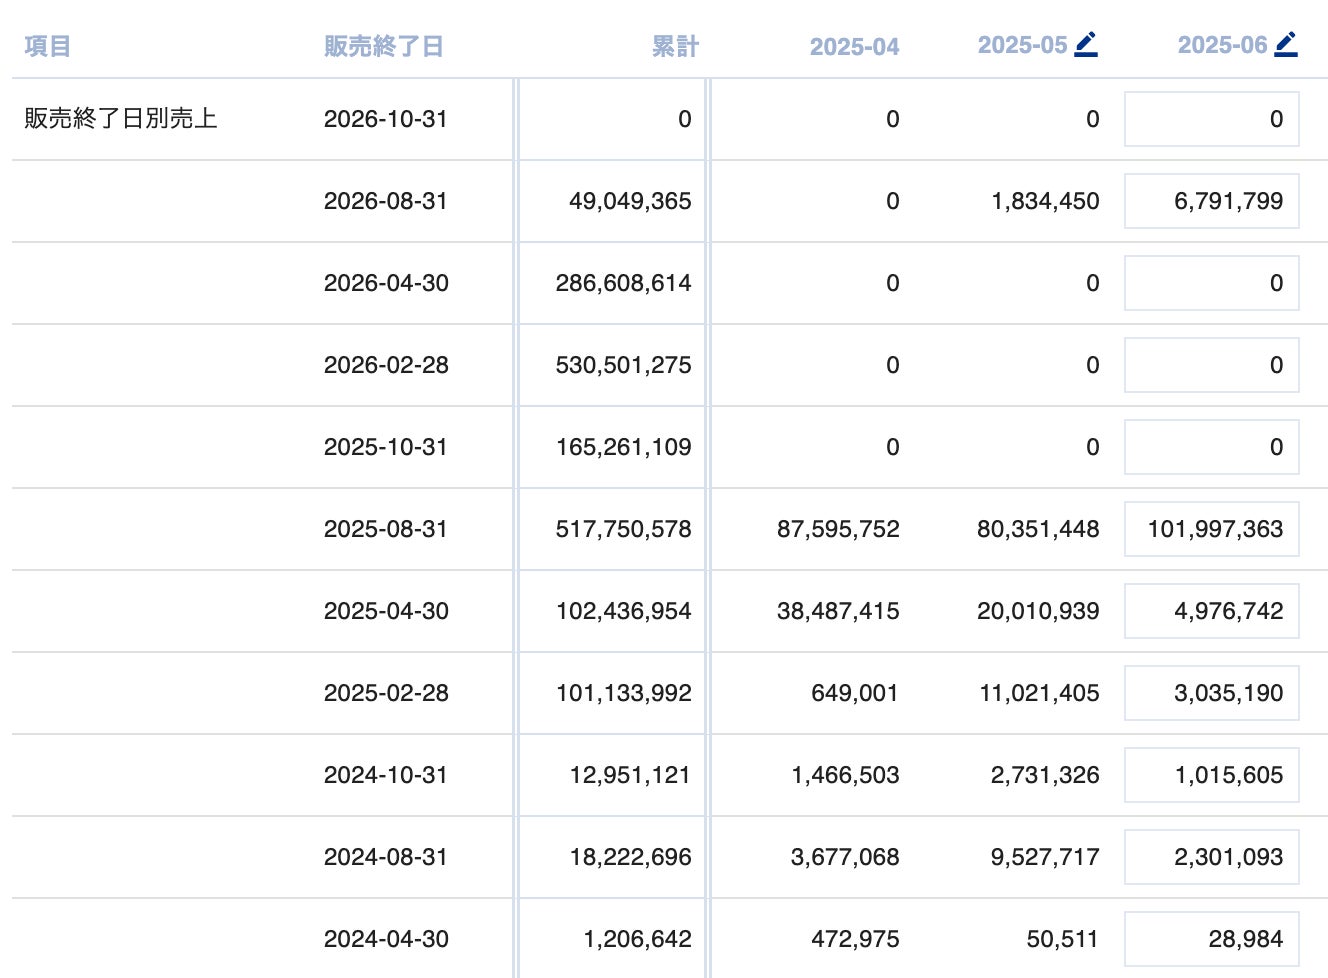The width and height of the screenshot is (1328, 978).
Task: Click the 2025-08-31 sales end date cell
Action: [x=385, y=529]
